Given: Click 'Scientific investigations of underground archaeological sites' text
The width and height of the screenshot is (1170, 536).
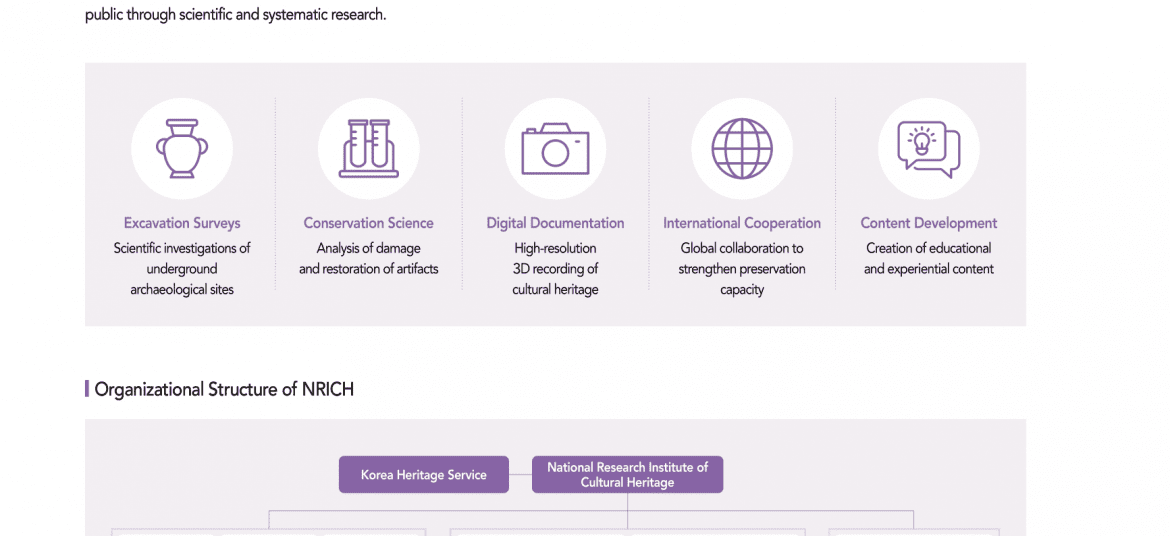Looking at the screenshot, I should click(182, 269).
